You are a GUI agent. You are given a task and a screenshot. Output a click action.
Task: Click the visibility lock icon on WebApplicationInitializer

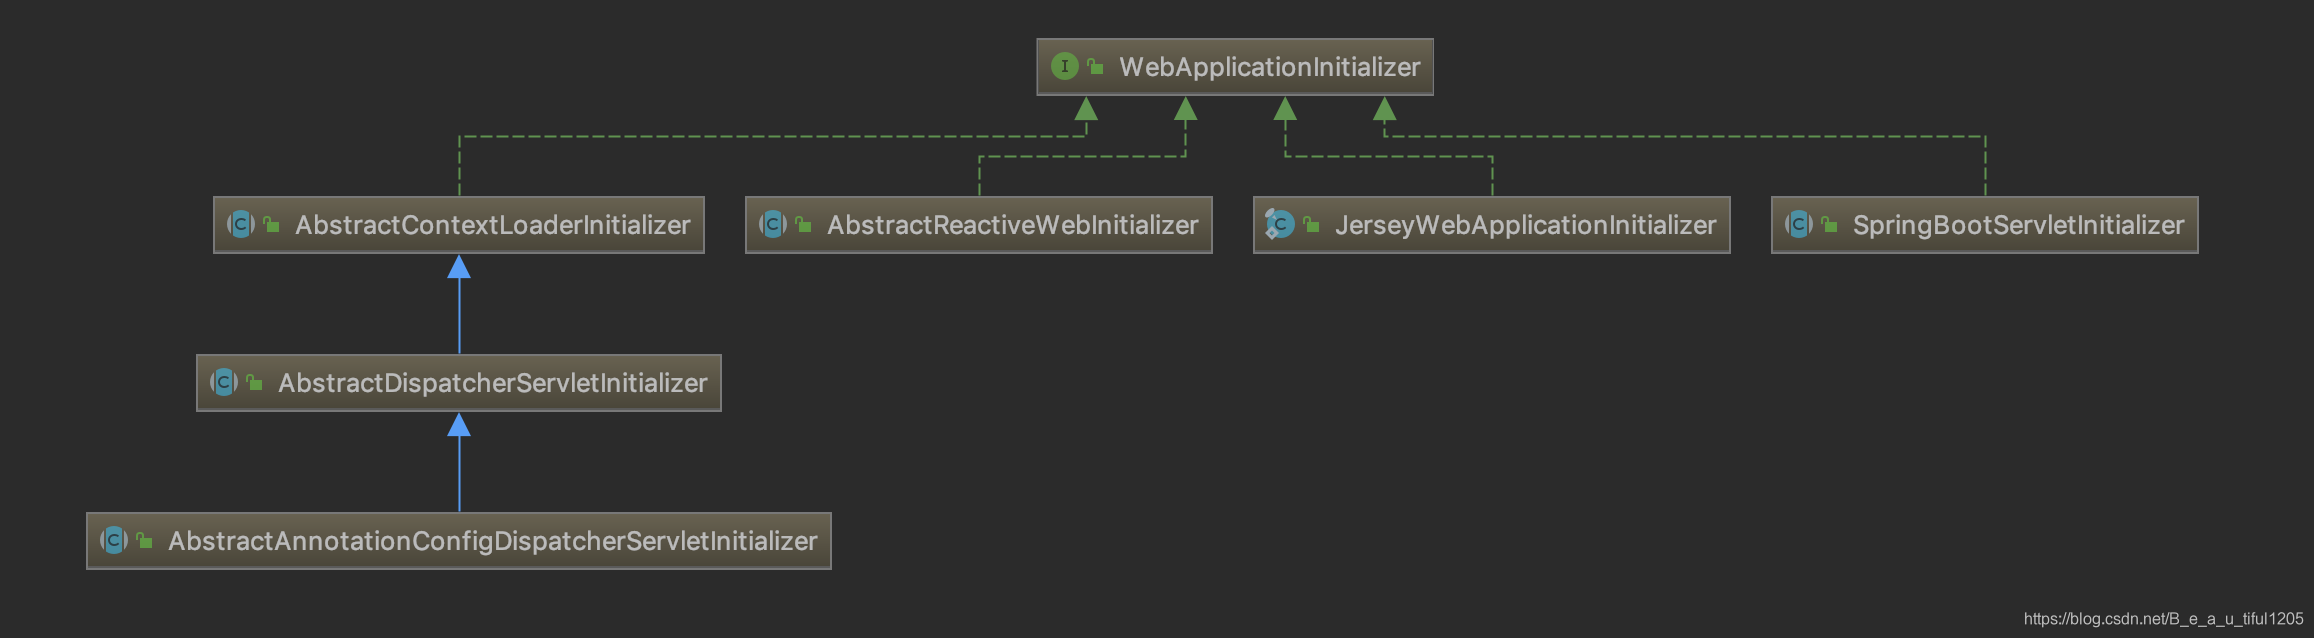point(1096,67)
